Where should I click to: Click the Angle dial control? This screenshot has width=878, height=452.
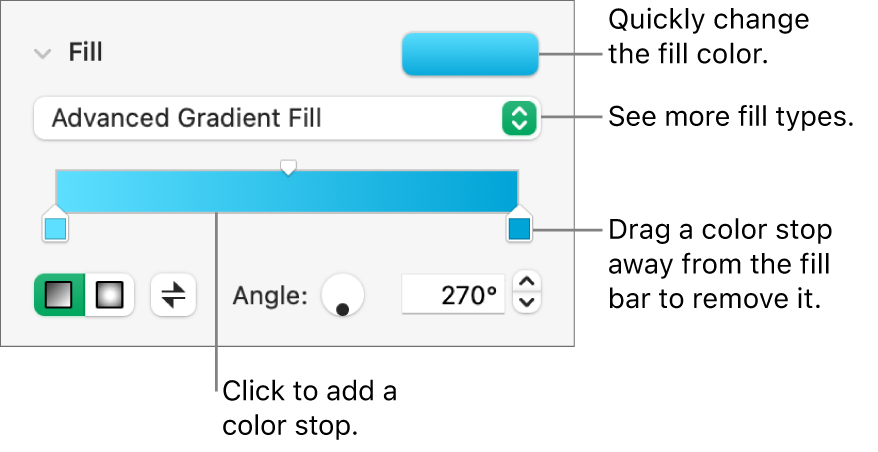[342, 295]
